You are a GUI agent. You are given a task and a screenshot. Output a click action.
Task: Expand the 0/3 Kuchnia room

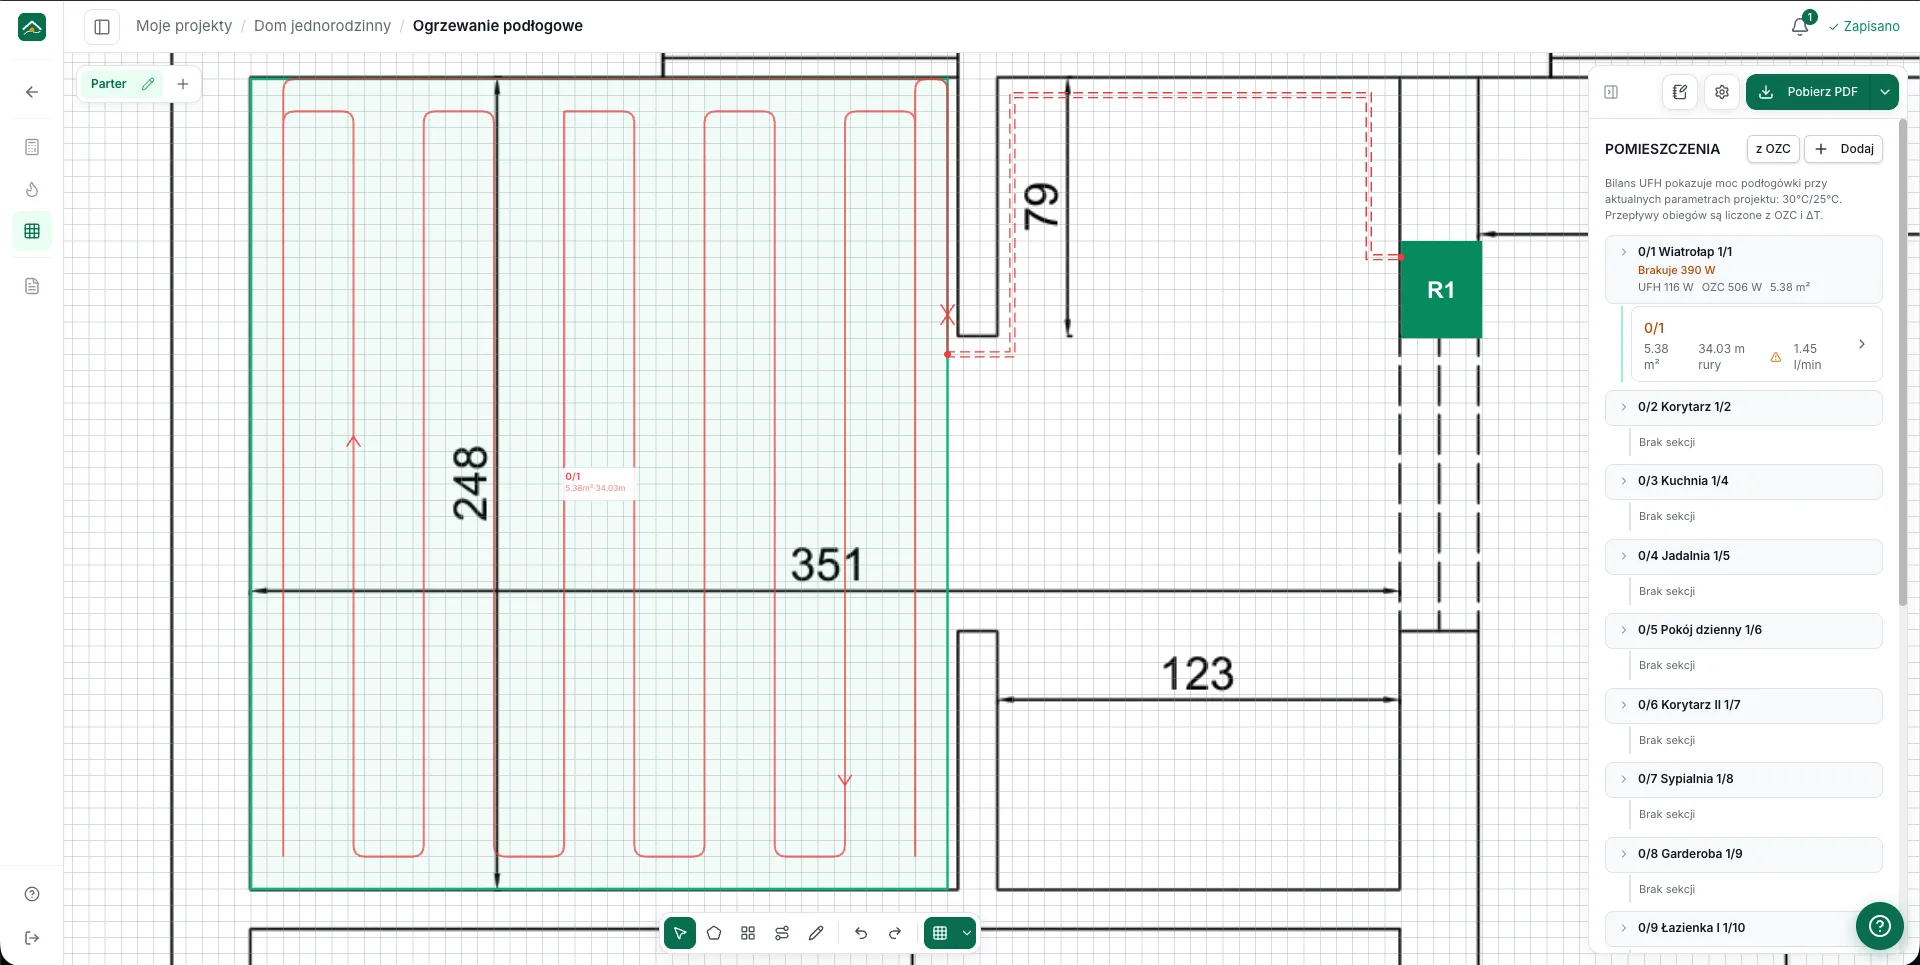click(1744, 481)
